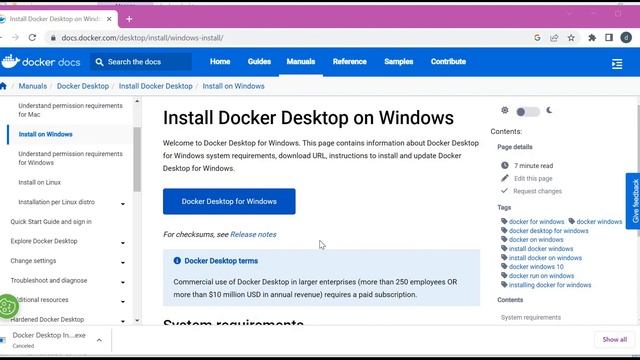The image size is (640, 360).
Task: Click Show all downloads button
Action: tap(615, 340)
